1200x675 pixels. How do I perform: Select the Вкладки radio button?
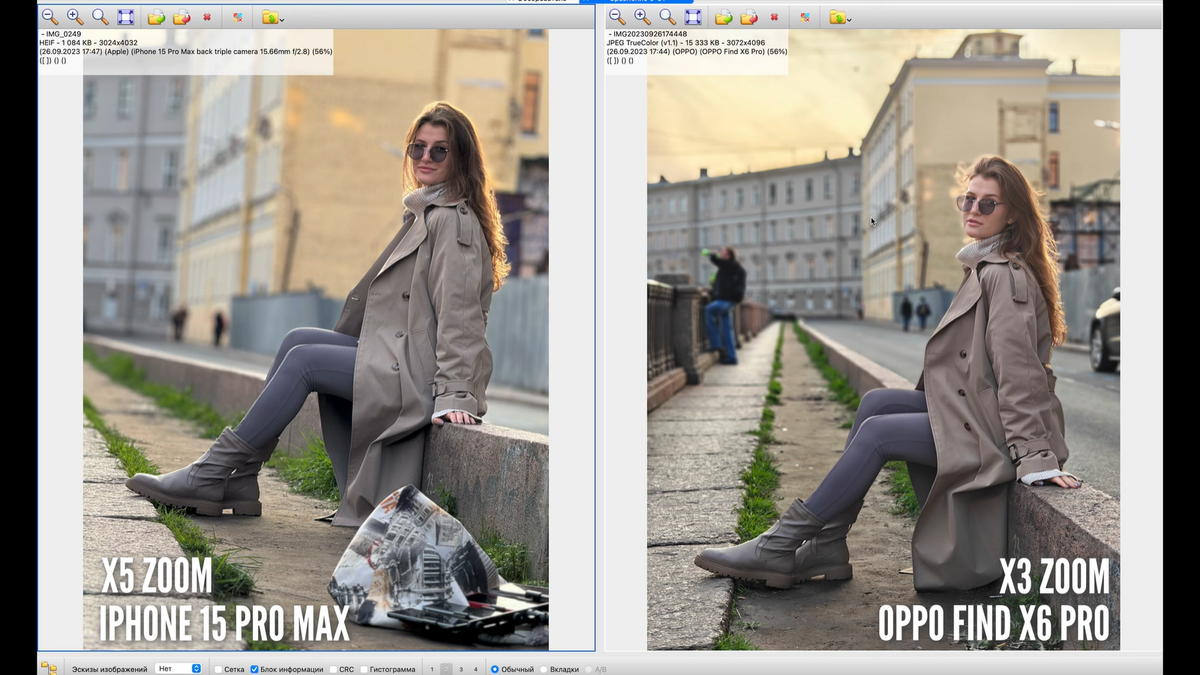click(x=545, y=668)
